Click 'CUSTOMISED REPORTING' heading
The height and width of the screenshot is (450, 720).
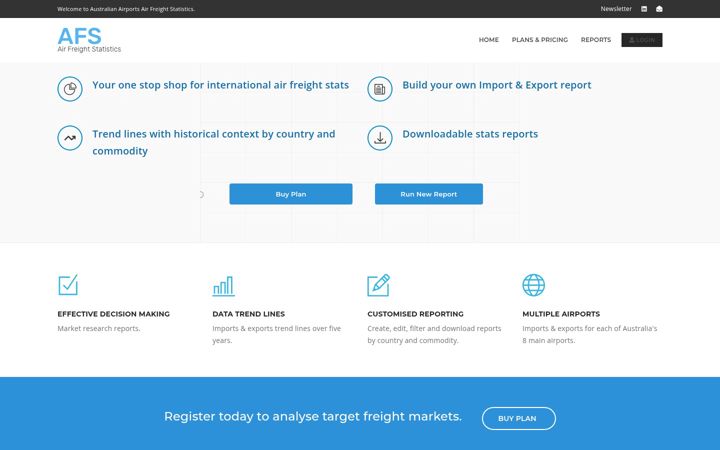click(x=415, y=314)
